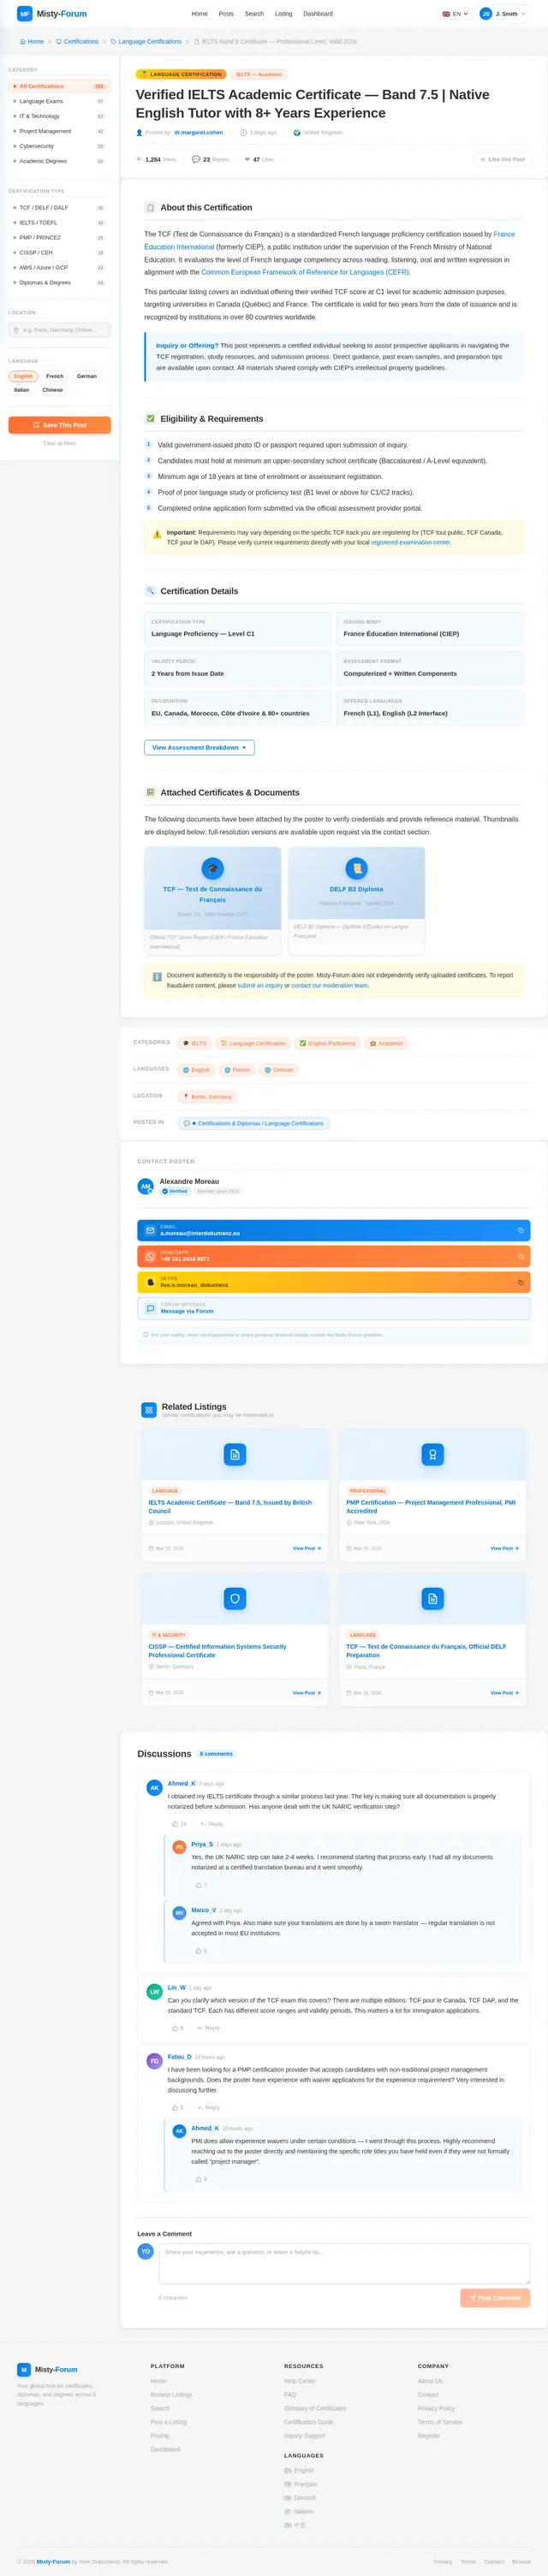The image size is (548, 2576).
Task: Open the Dashboard nav item
Action: click(x=318, y=14)
